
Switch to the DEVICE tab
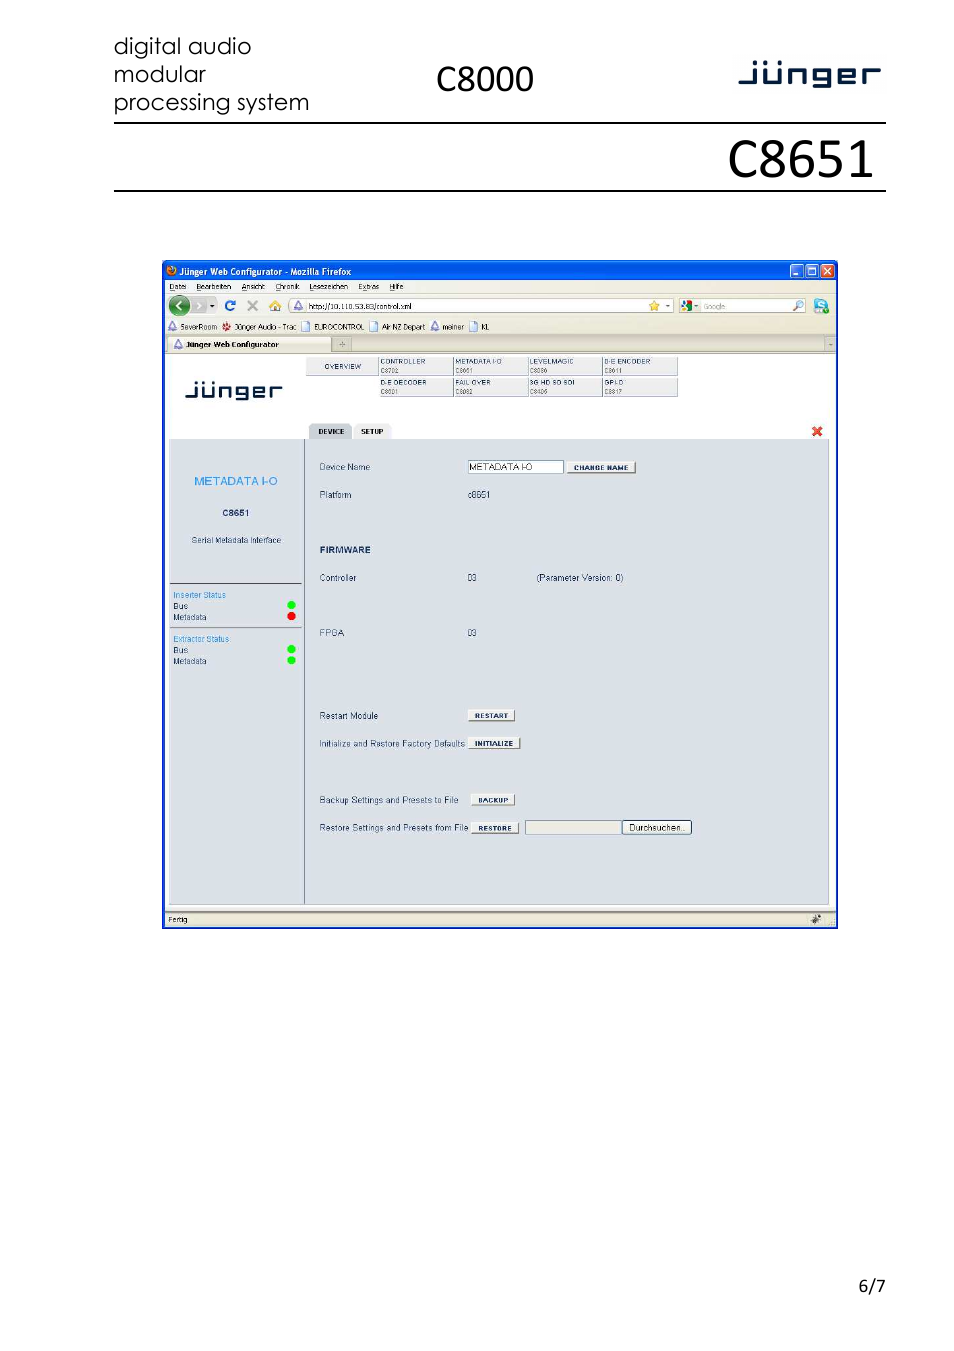[x=331, y=432]
